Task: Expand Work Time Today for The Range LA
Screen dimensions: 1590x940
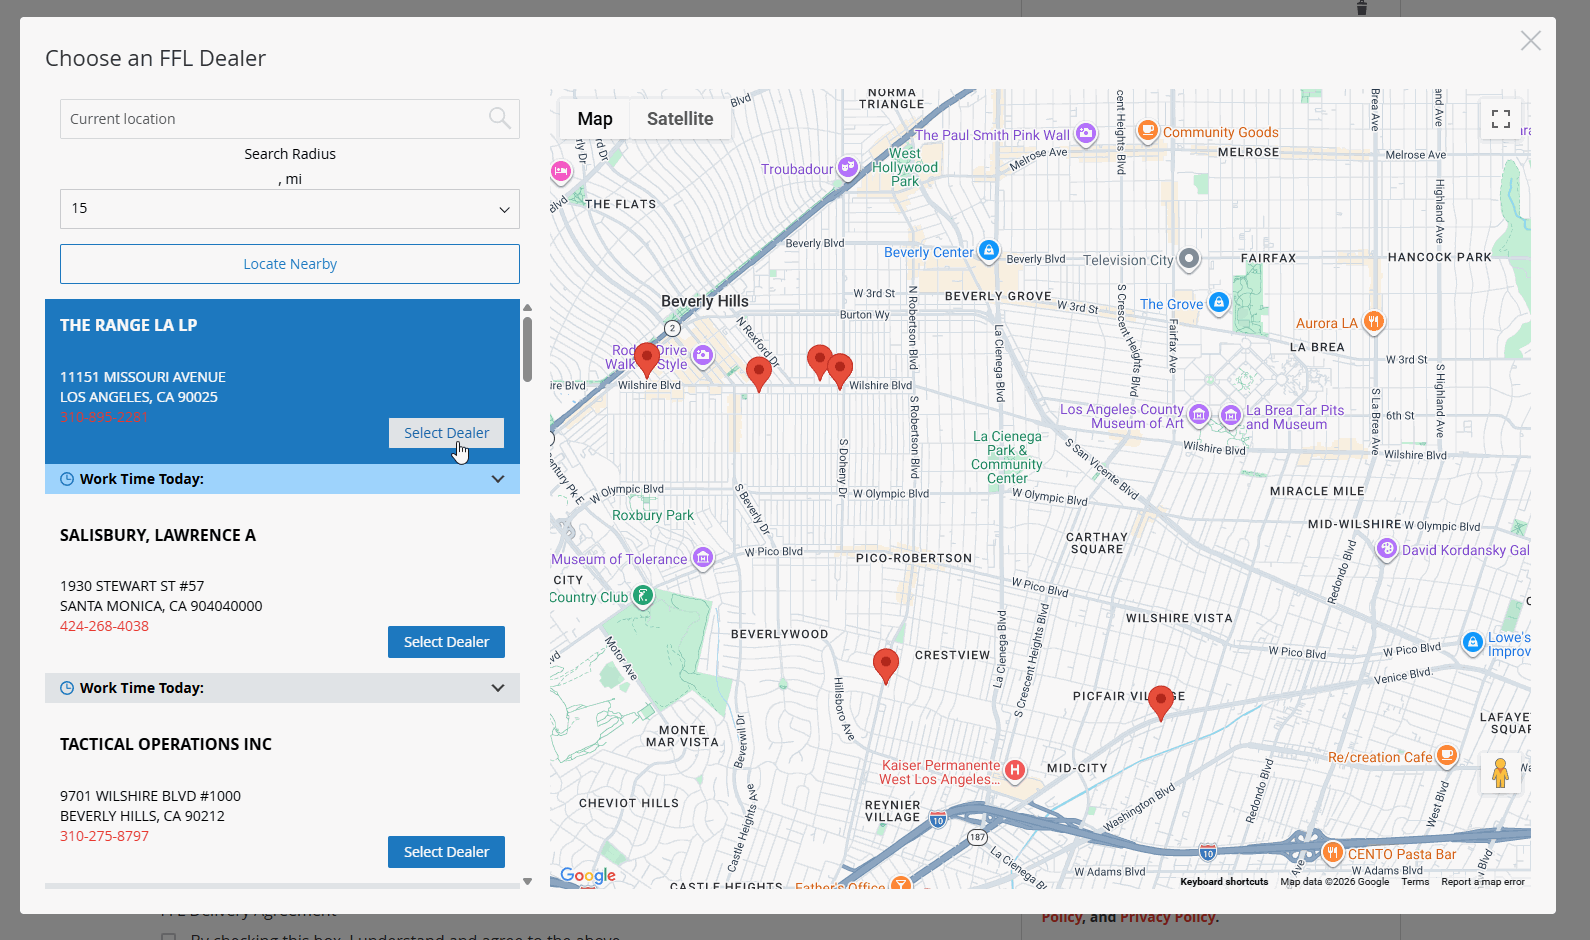Action: click(497, 479)
